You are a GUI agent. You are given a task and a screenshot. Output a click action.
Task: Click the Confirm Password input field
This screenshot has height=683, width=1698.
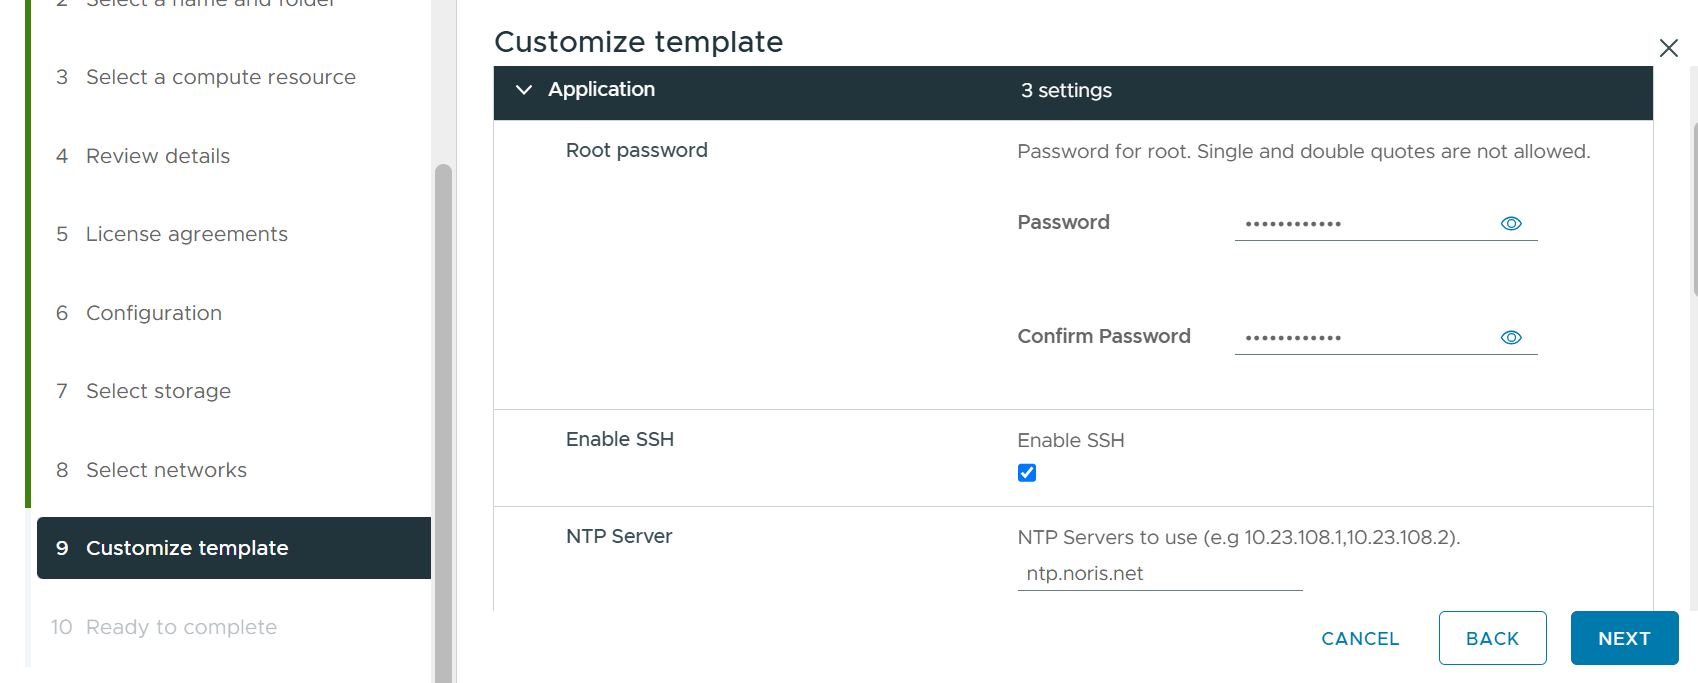click(x=1366, y=337)
